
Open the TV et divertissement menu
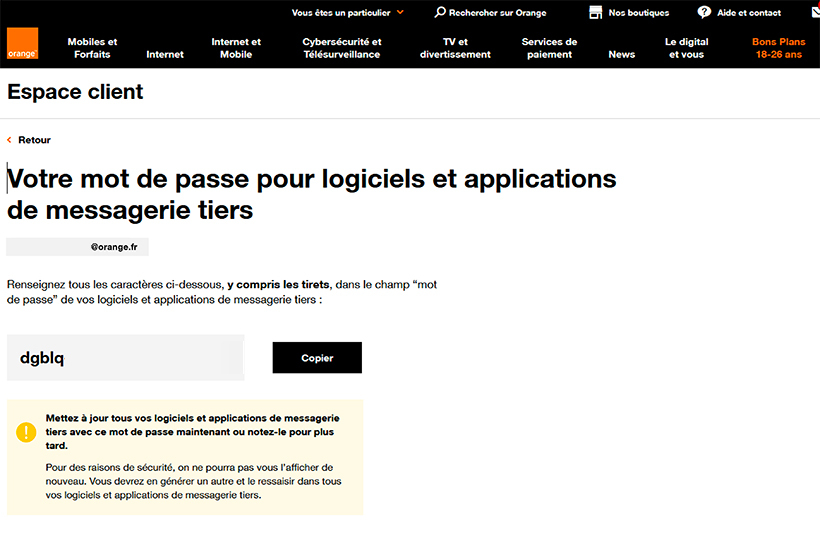coord(455,48)
